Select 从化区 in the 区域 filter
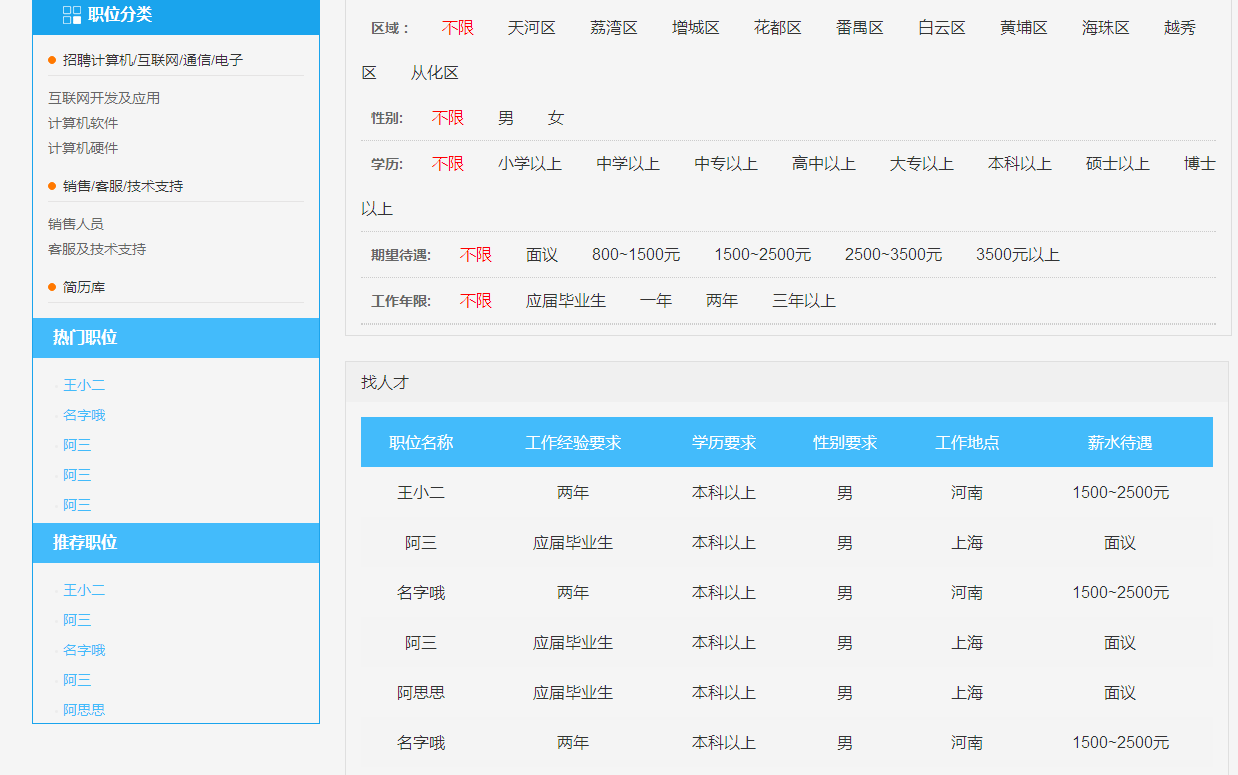Image resolution: width=1238 pixels, height=775 pixels. (x=434, y=73)
